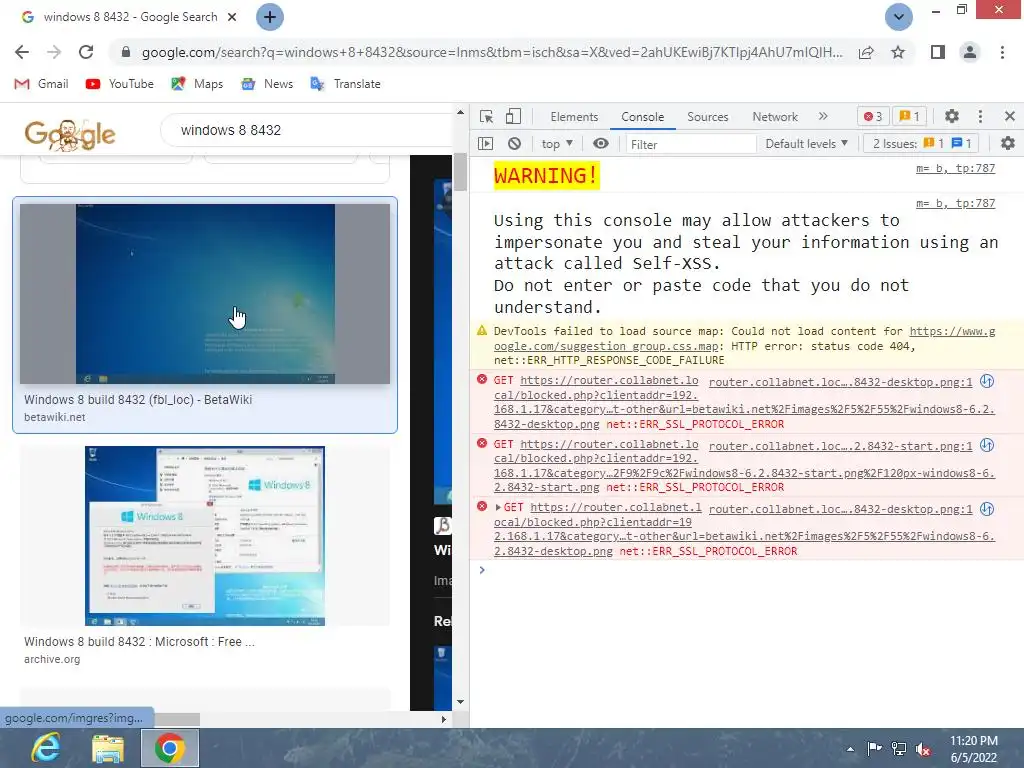This screenshot has width=1024, height=768.
Task: Open File Explorer from the taskbar
Action: pos(108,748)
